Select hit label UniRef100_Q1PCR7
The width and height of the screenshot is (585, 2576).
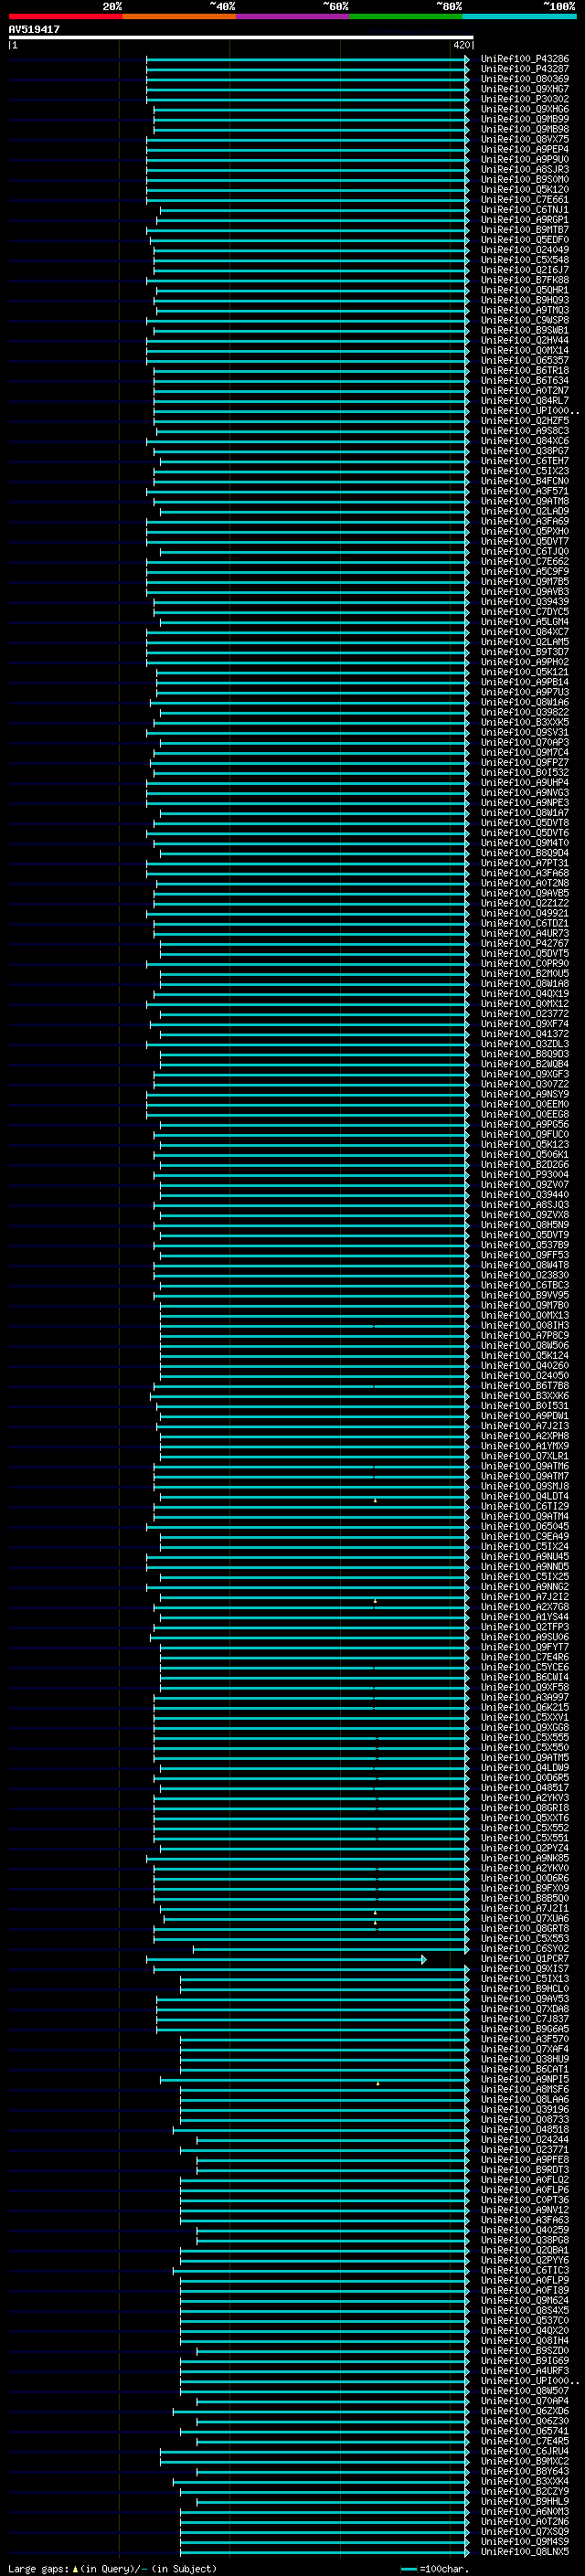pyautogui.click(x=525, y=1959)
